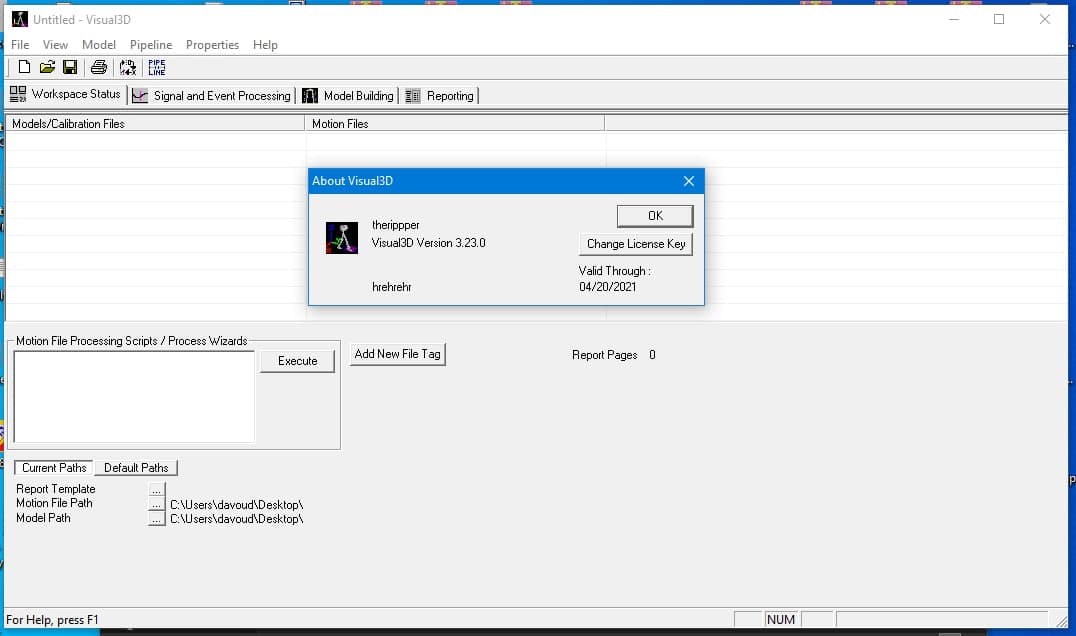Click the 'hrehrehr' text in dialog
This screenshot has width=1076, height=636.
click(391, 287)
